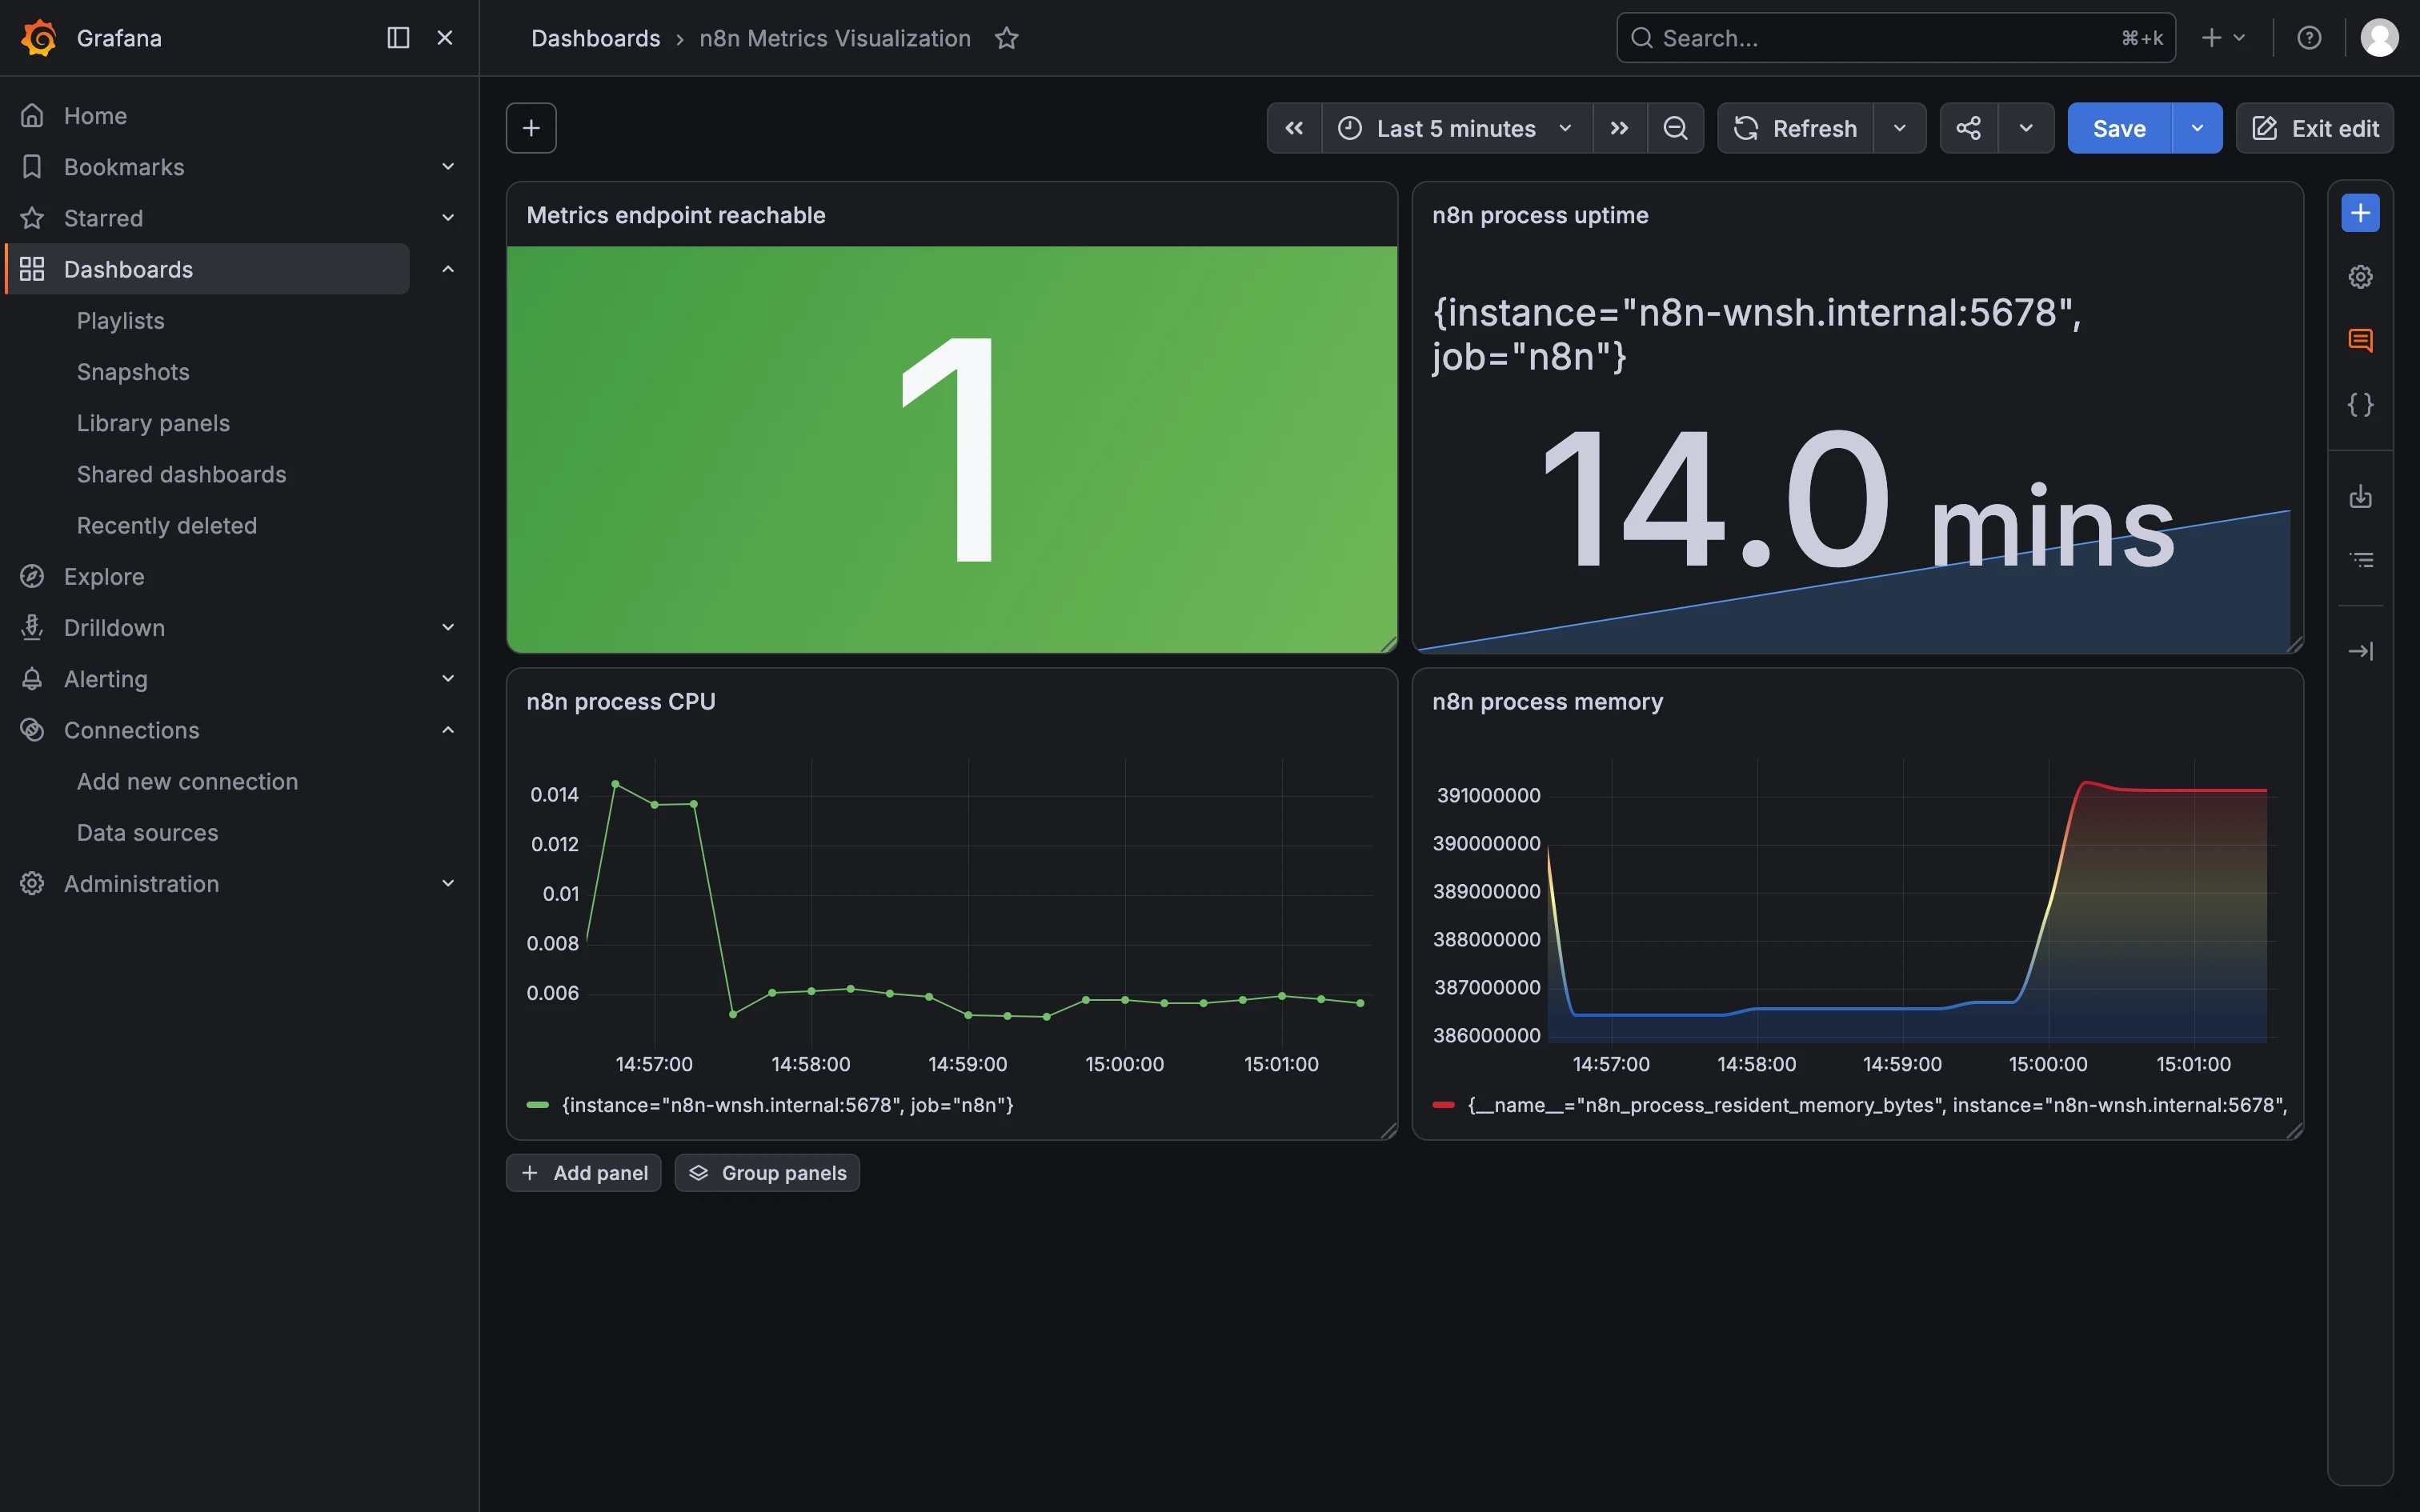Collapse the Connections section chevron

coord(448,730)
